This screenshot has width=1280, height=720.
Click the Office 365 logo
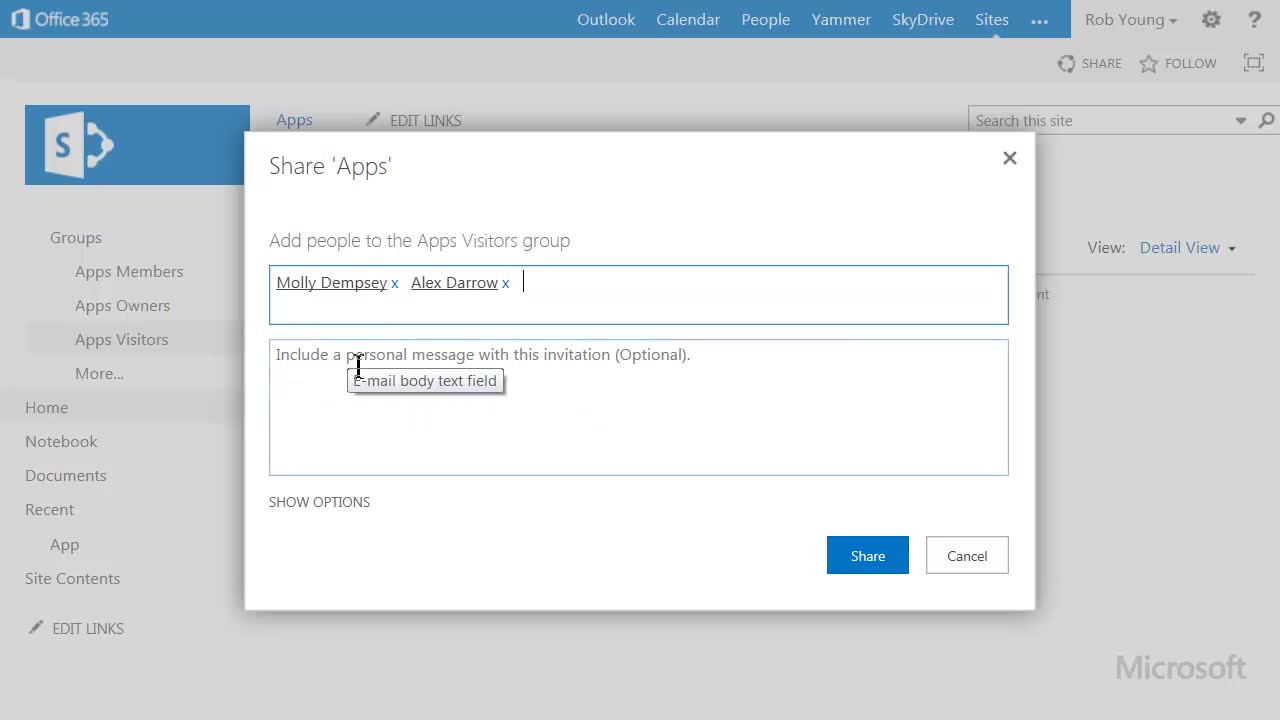coord(59,19)
